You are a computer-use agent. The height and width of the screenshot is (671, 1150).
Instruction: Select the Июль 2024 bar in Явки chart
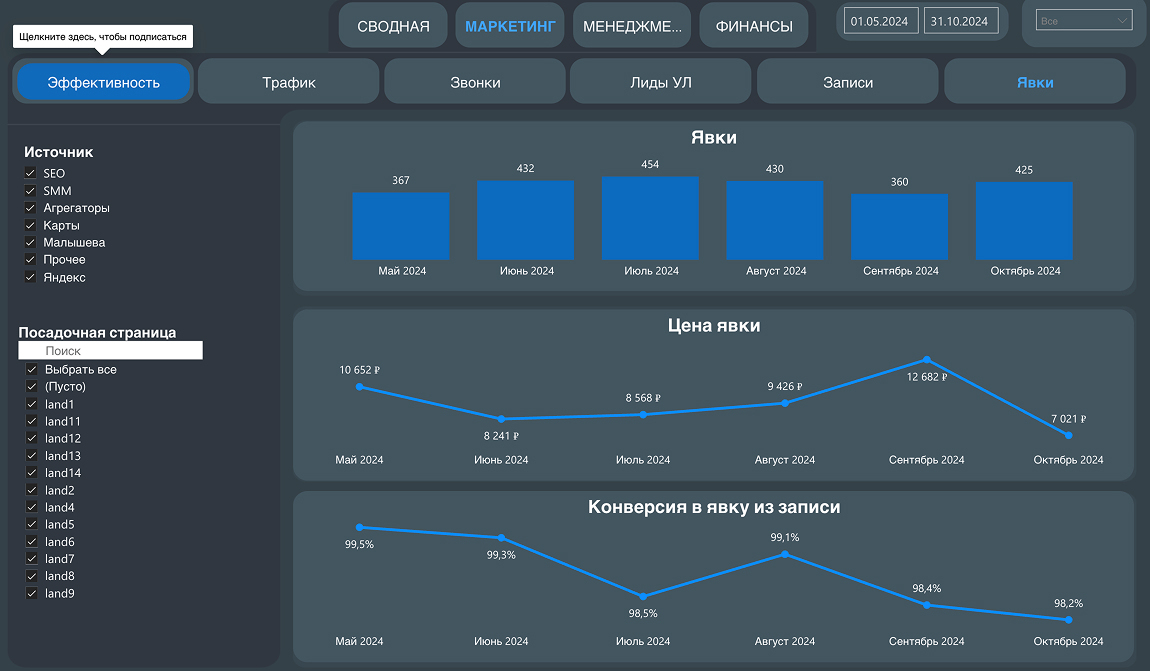650,218
